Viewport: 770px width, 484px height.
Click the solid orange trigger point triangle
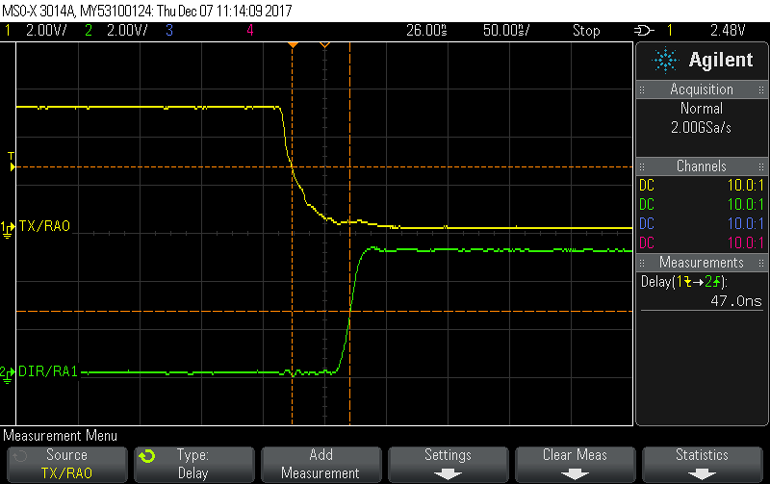click(x=293, y=45)
